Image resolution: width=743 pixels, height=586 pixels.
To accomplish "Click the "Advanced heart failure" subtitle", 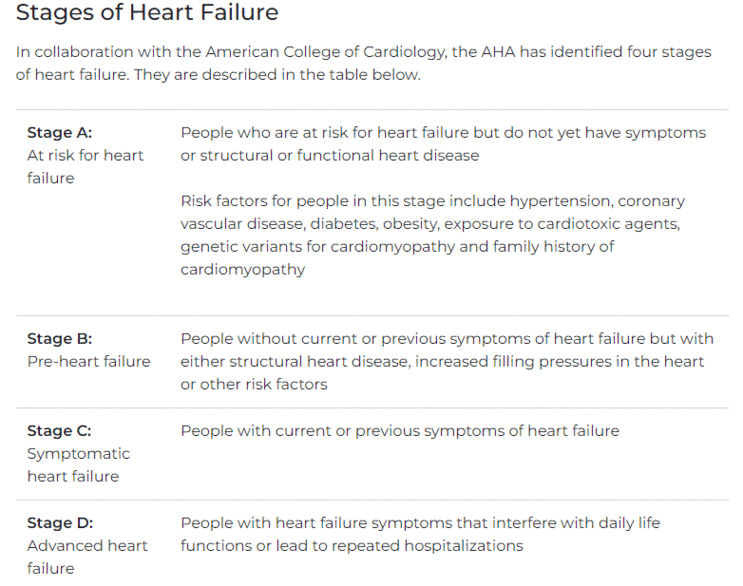I will point(87,557).
